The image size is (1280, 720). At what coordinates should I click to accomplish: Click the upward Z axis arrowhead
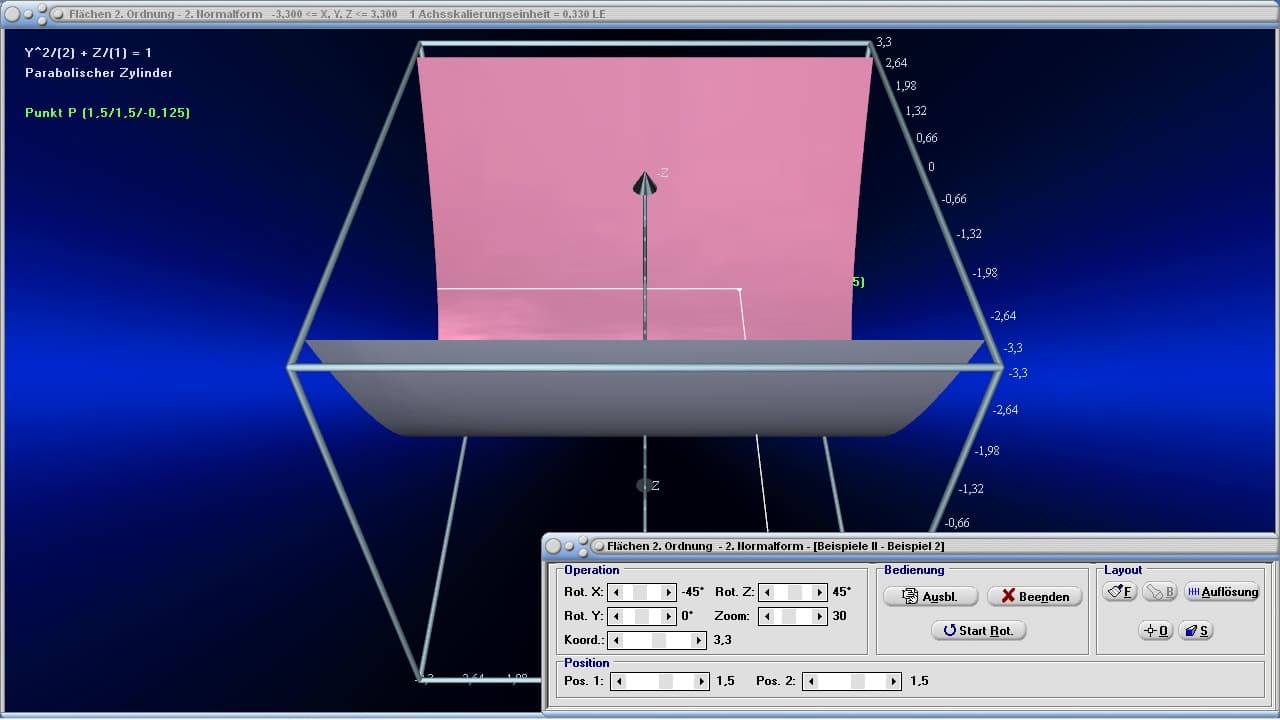coord(645,183)
